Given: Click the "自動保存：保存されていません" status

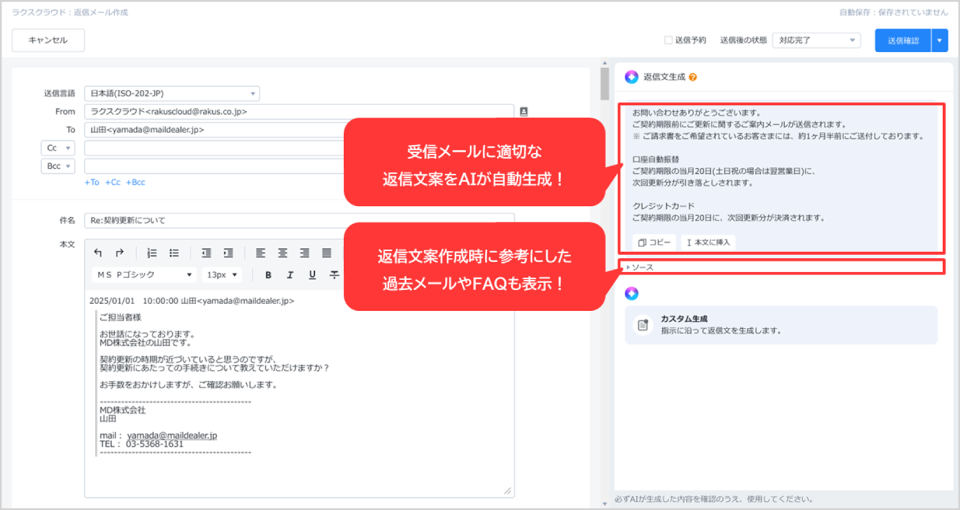Looking at the screenshot, I should tap(893, 12).
